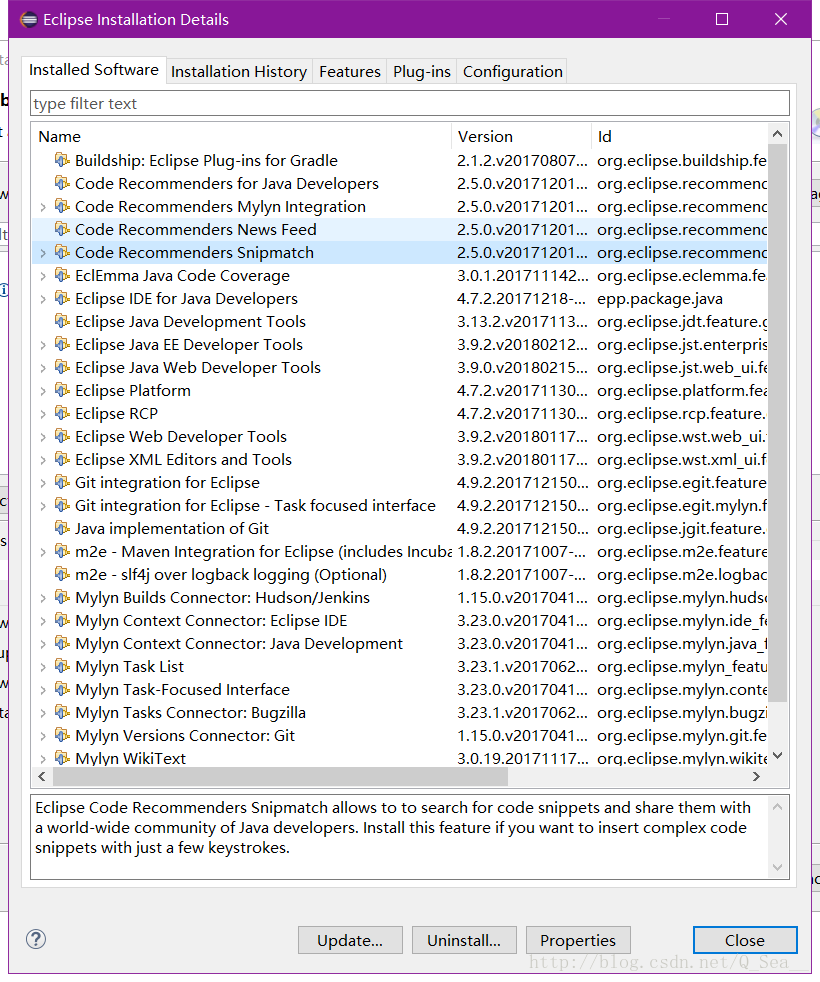Screen dimensions: 820x982
Task: Switch to the Installed Software tab
Action: [94, 70]
